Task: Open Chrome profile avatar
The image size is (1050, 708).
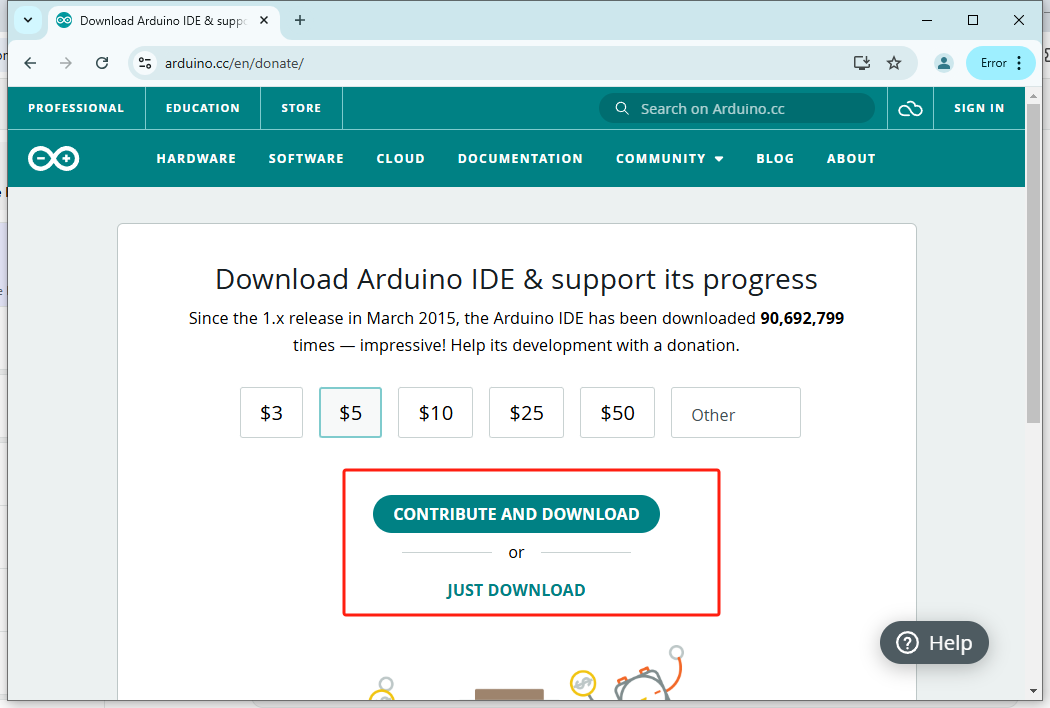Action: pos(944,63)
